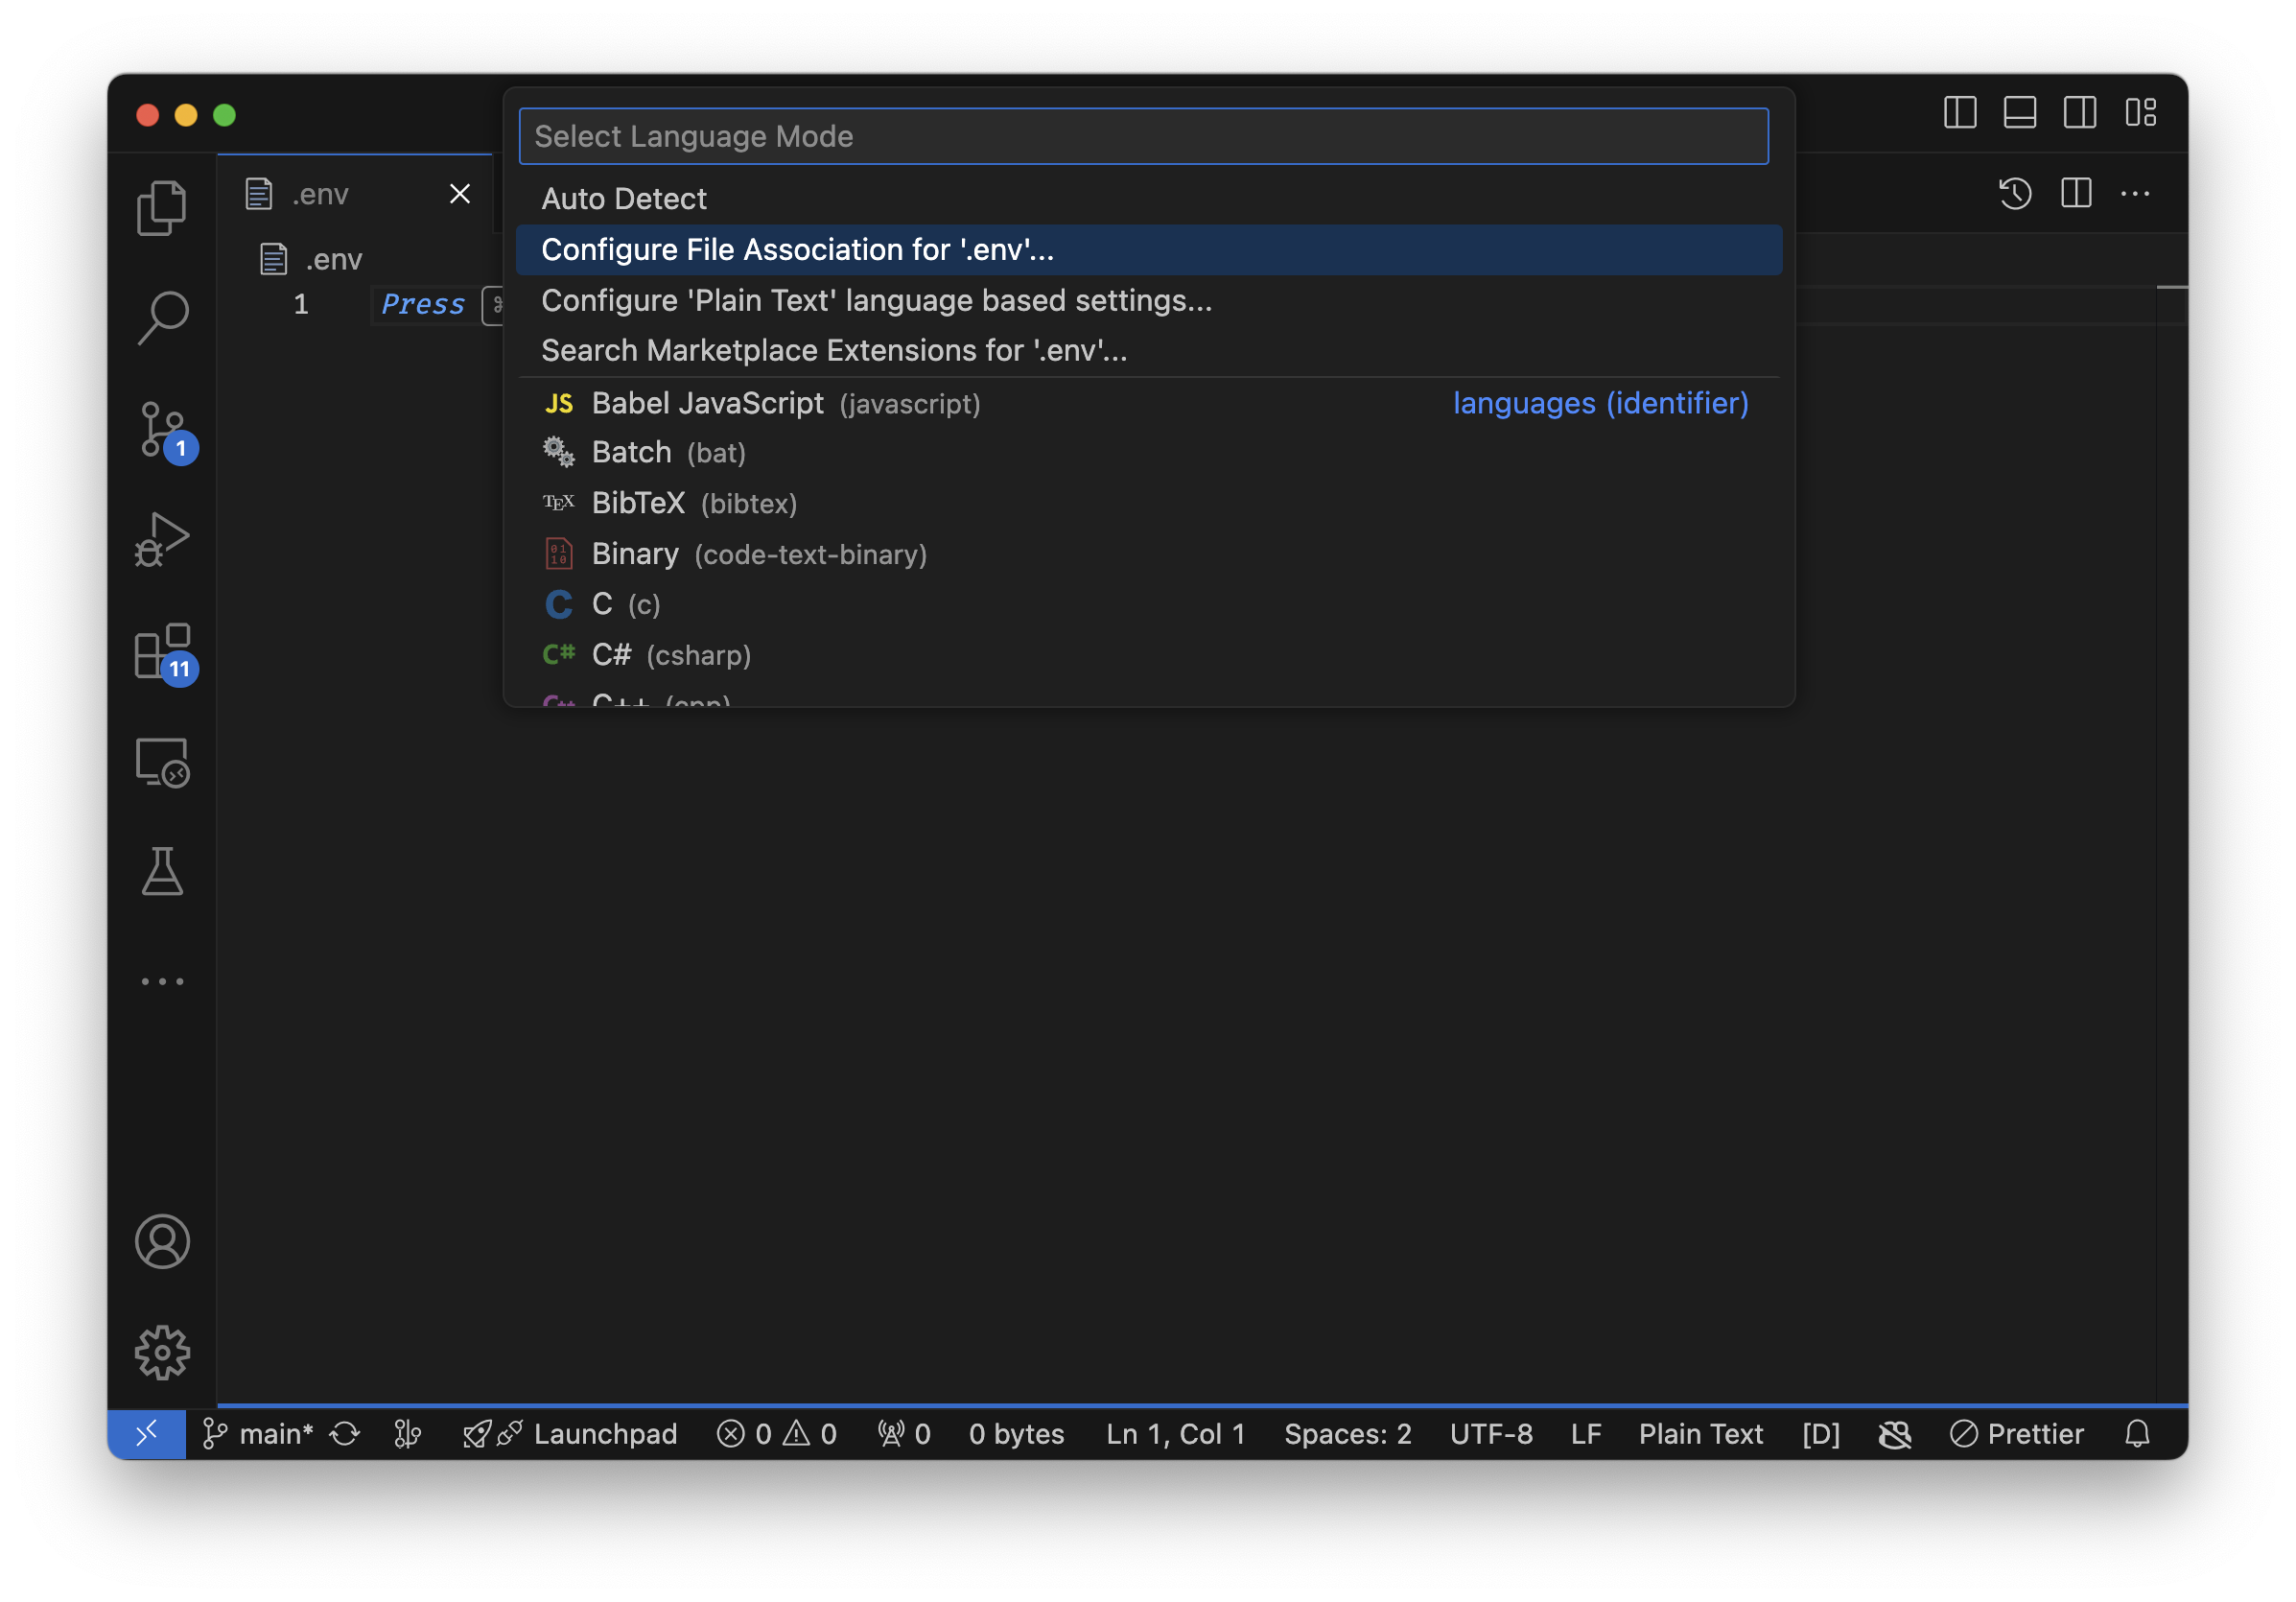Open the Extensions view
Image resolution: width=2296 pixels, height=1602 pixels.
point(161,655)
